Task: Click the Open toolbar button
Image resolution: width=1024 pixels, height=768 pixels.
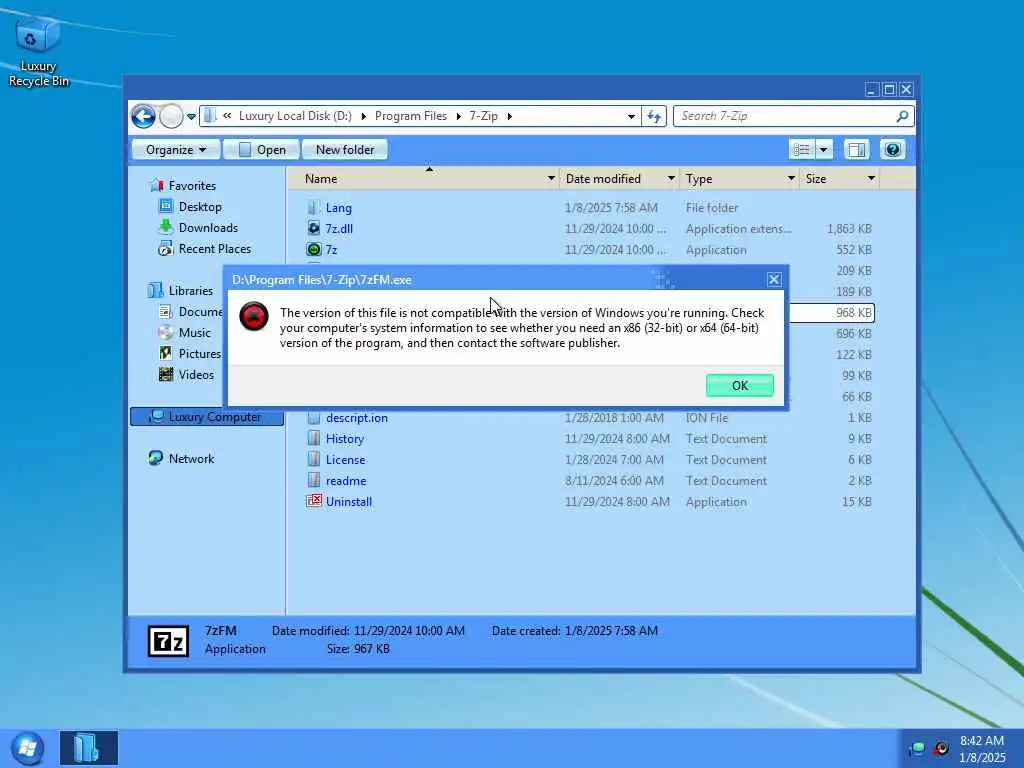Action: [261, 150]
